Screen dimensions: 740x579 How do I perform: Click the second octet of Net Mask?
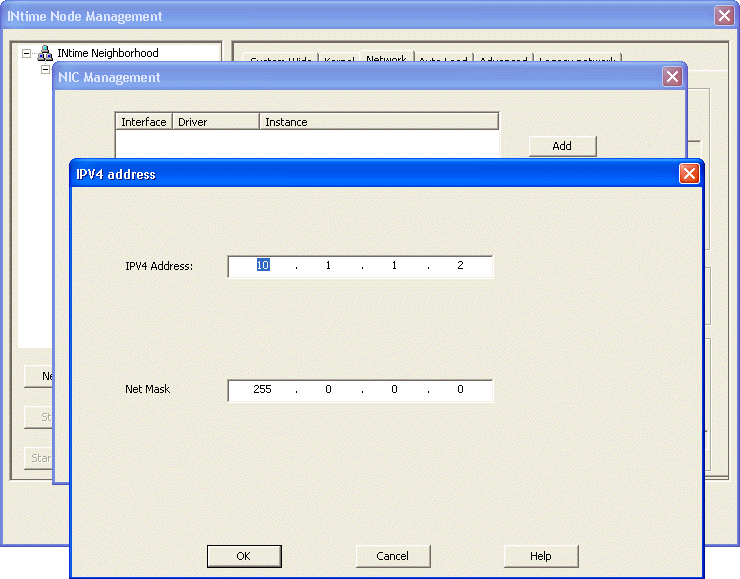click(x=328, y=390)
